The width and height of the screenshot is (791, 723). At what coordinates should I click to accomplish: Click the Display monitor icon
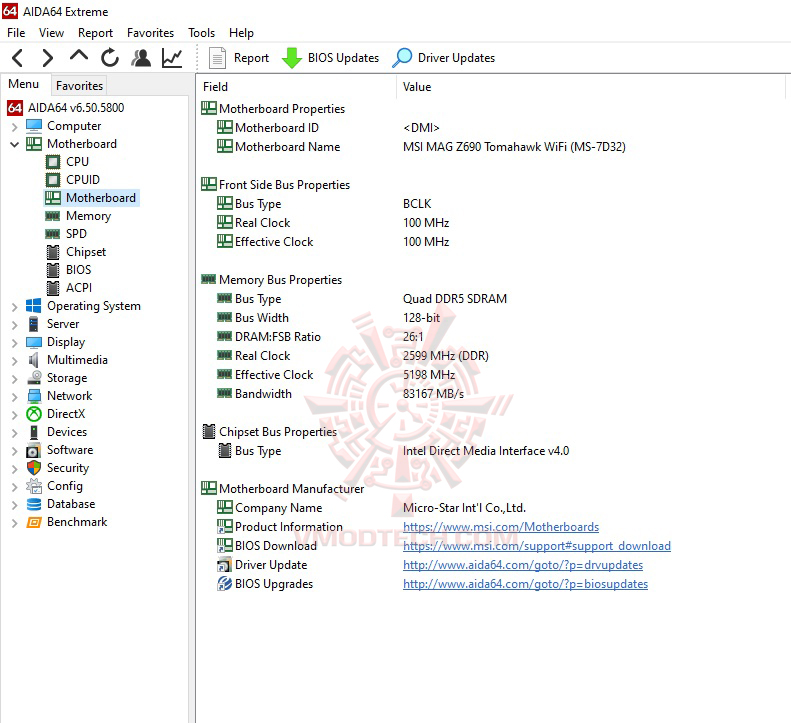tap(34, 342)
